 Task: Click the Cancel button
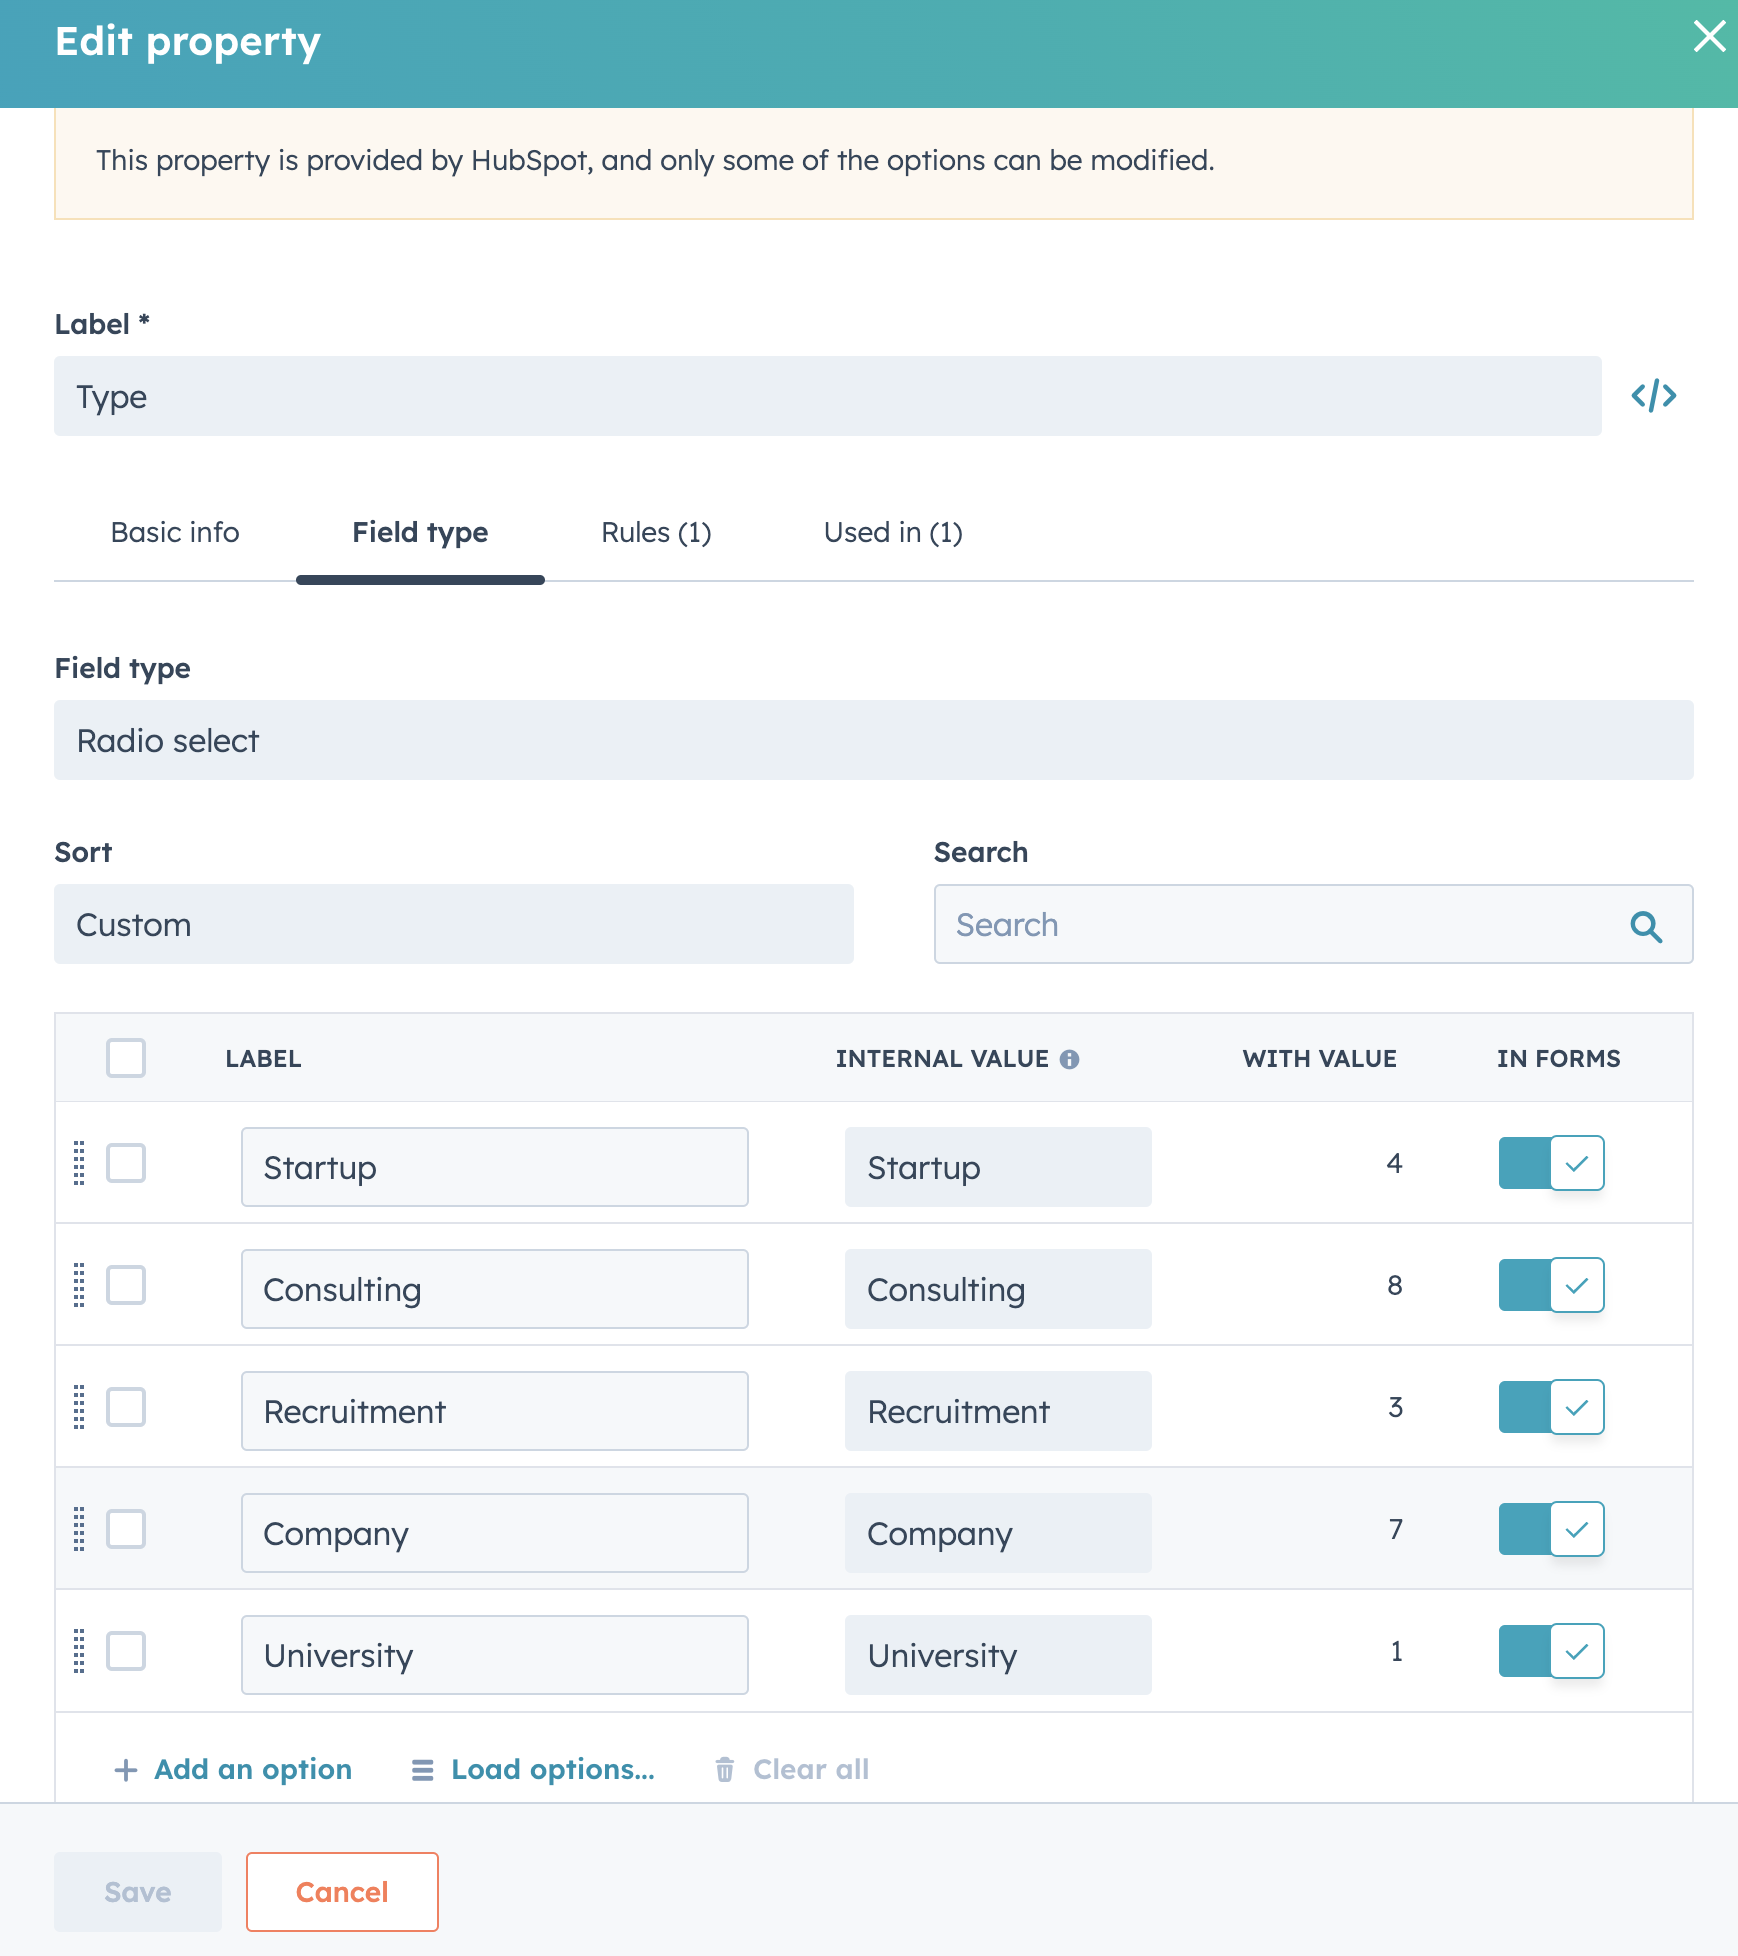[x=342, y=1892]
